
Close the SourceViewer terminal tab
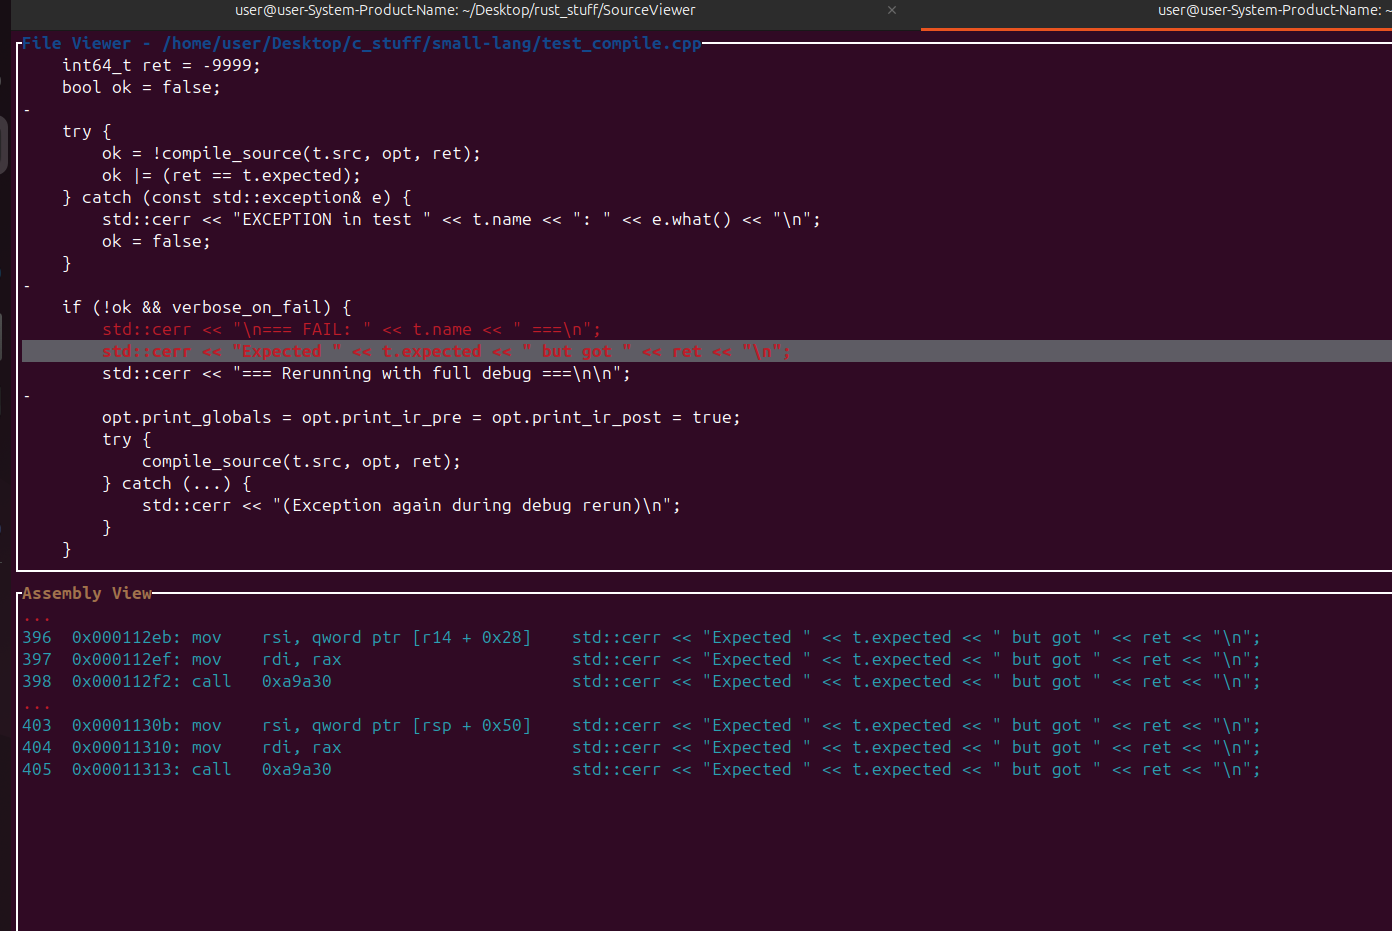tap(891, 10)
